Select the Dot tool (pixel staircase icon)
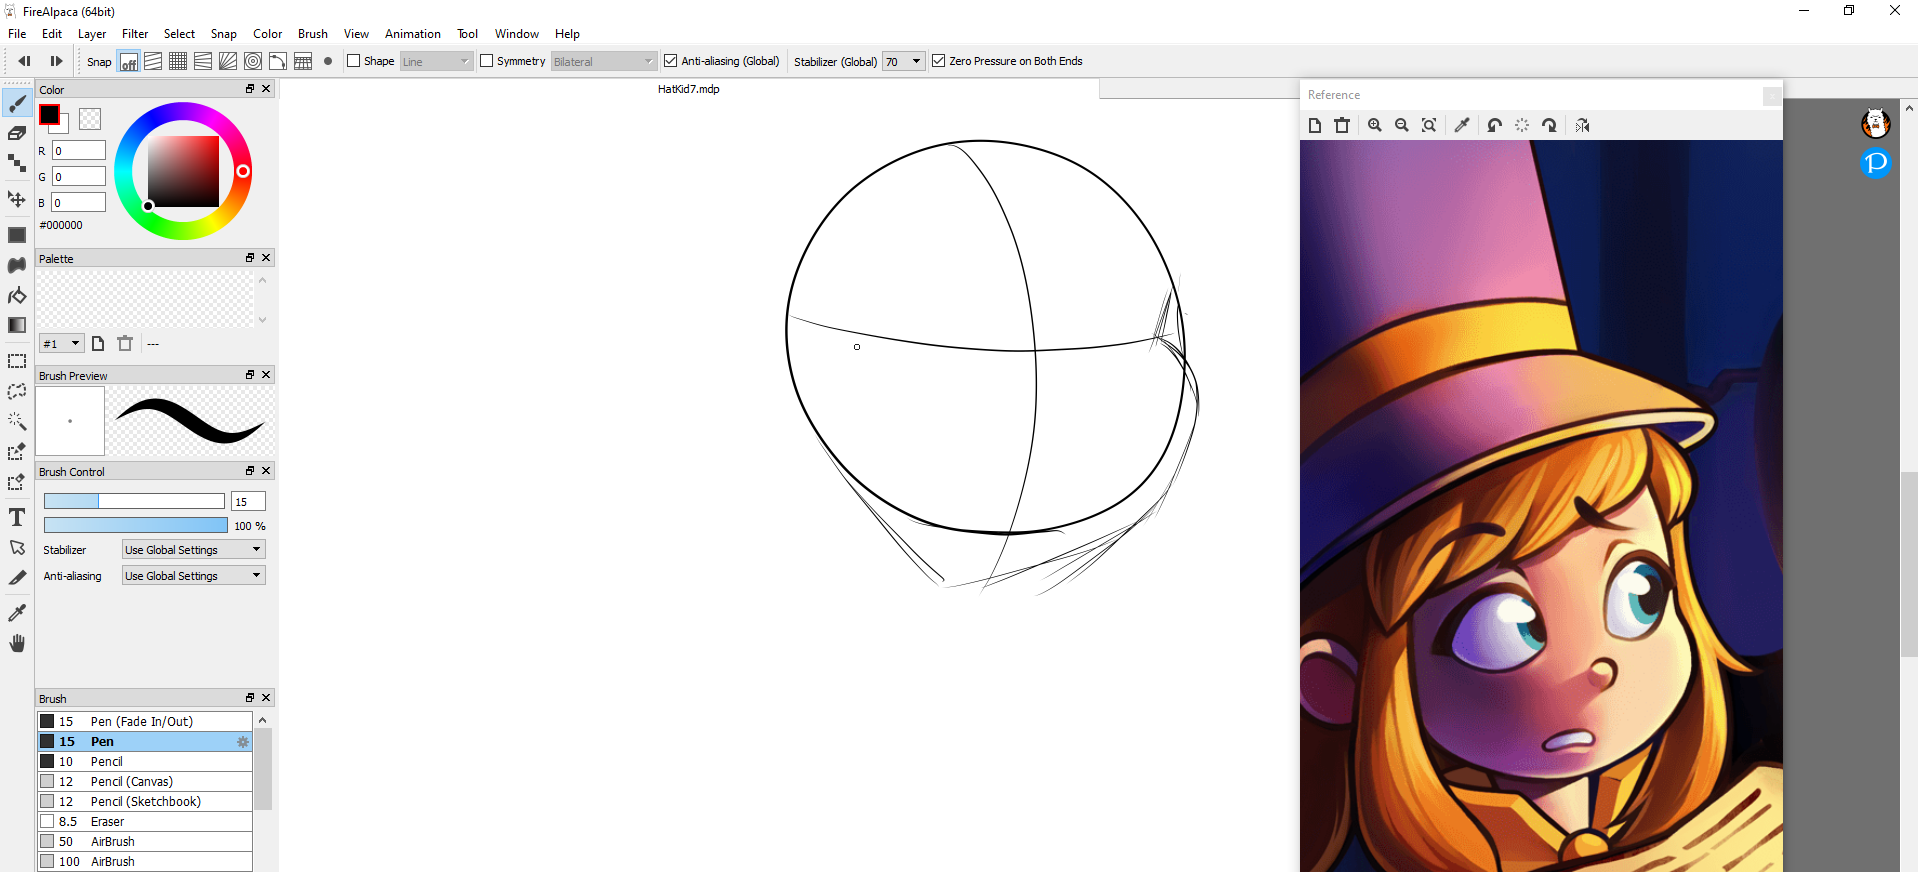 [x=17, y=163]
